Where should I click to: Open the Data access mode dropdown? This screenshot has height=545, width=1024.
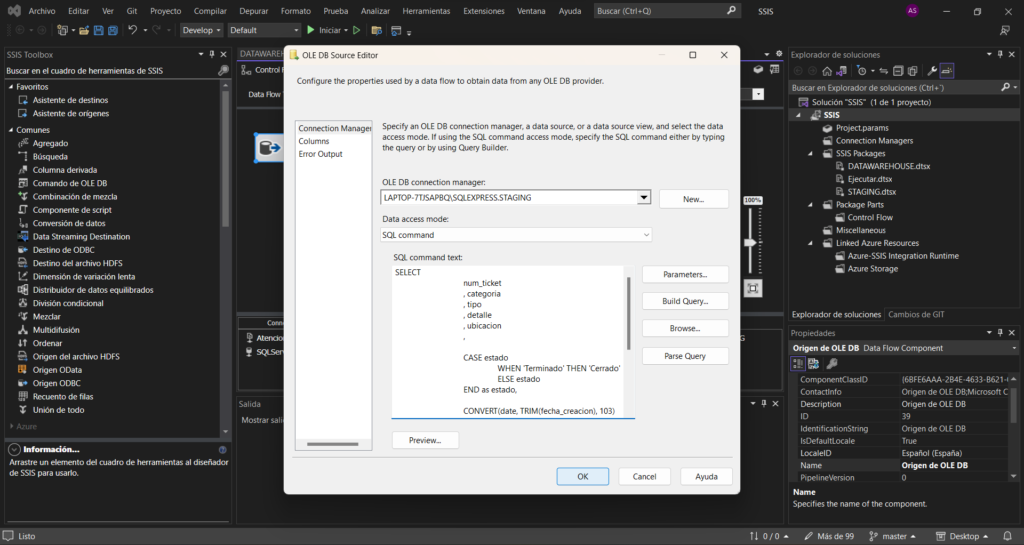coord(644,235)
